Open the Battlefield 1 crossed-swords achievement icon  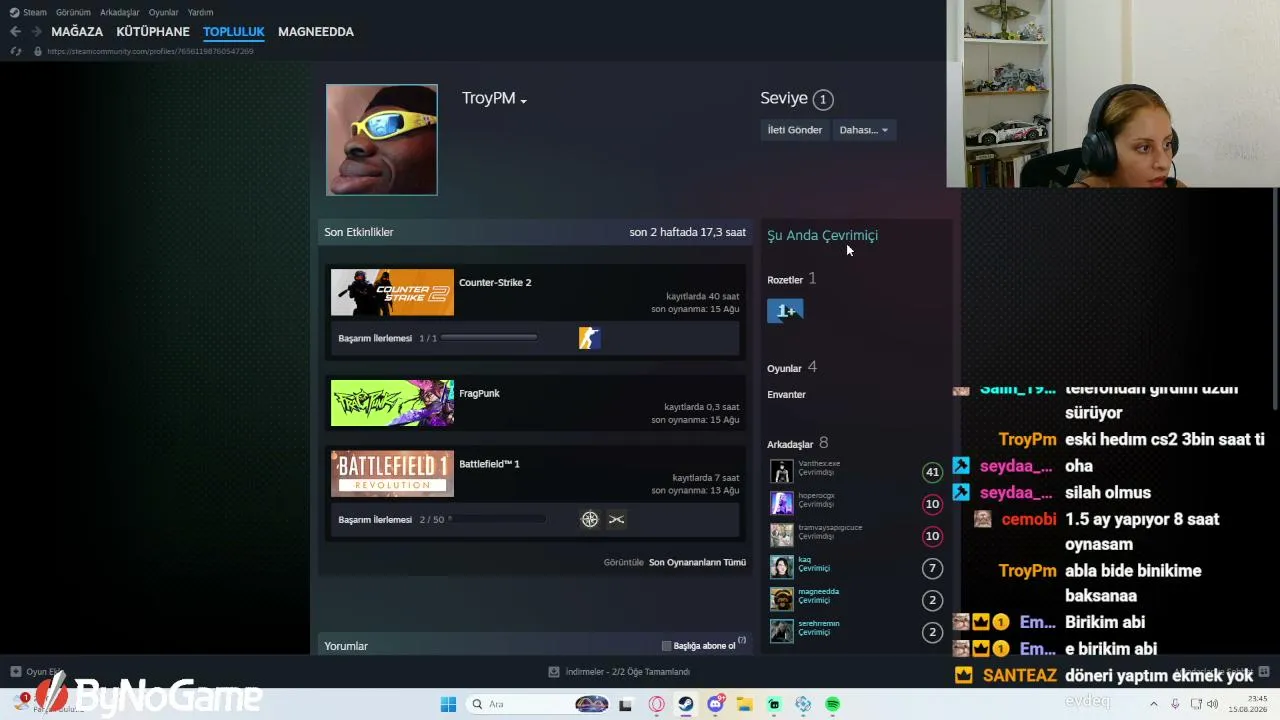coord(616,519)
